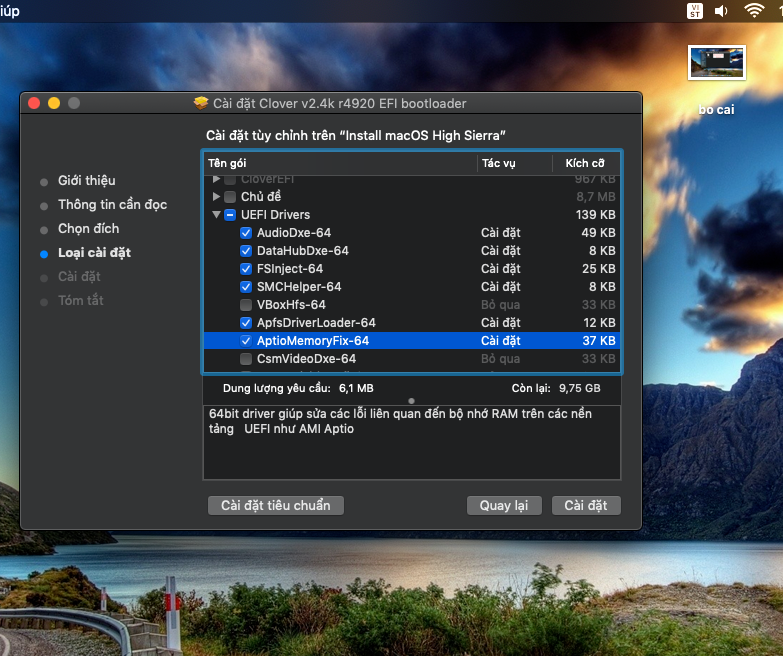Click the 139 KB size of UEFI Drivers

(595, 215)
